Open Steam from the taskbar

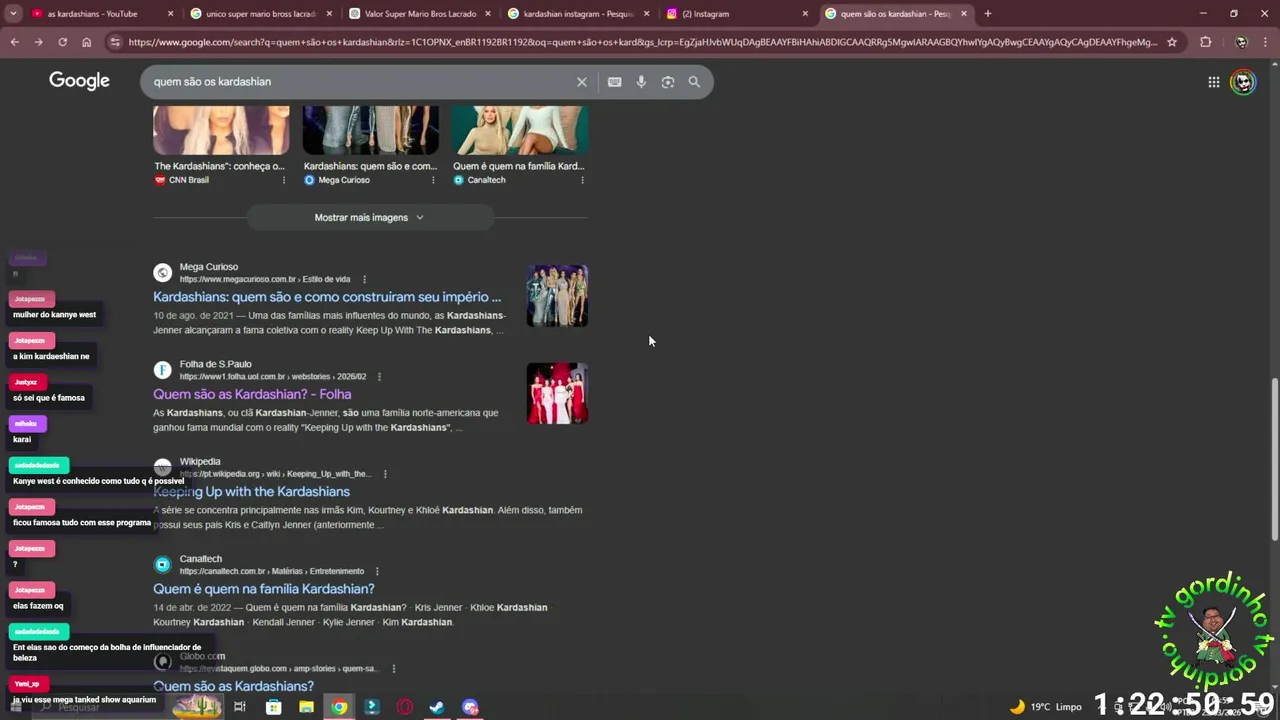437,707
